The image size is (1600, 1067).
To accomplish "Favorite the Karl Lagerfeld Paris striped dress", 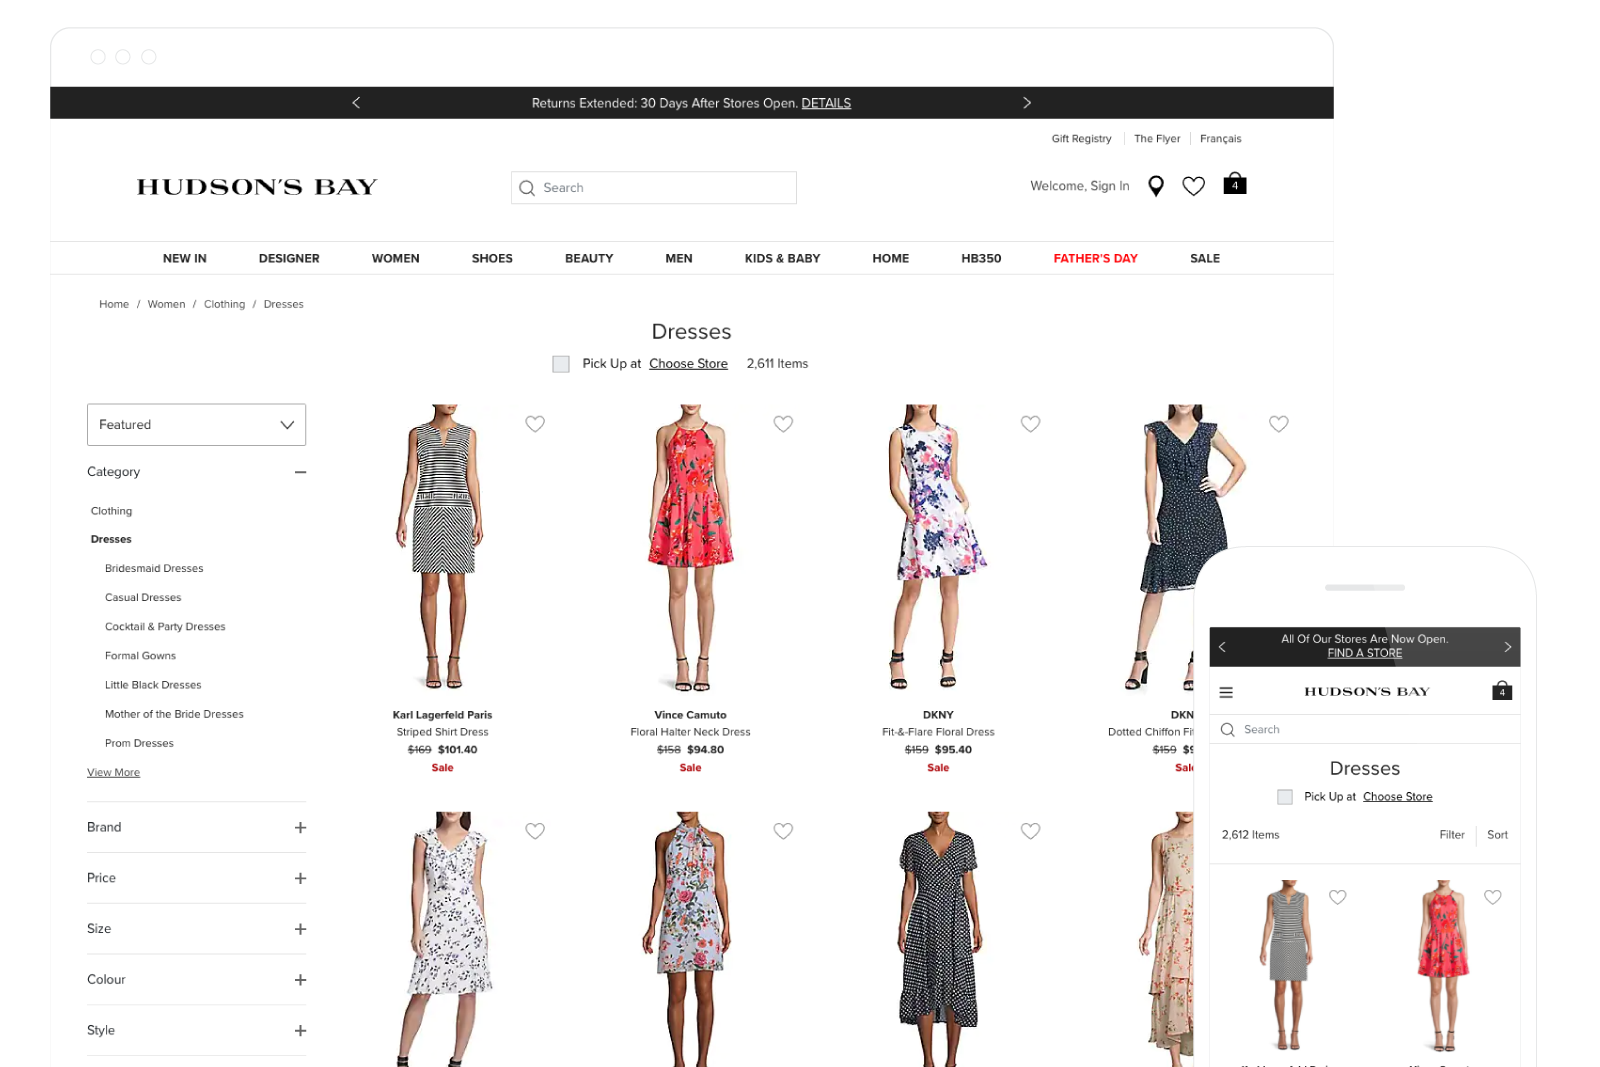I will (x=535, y=424).
